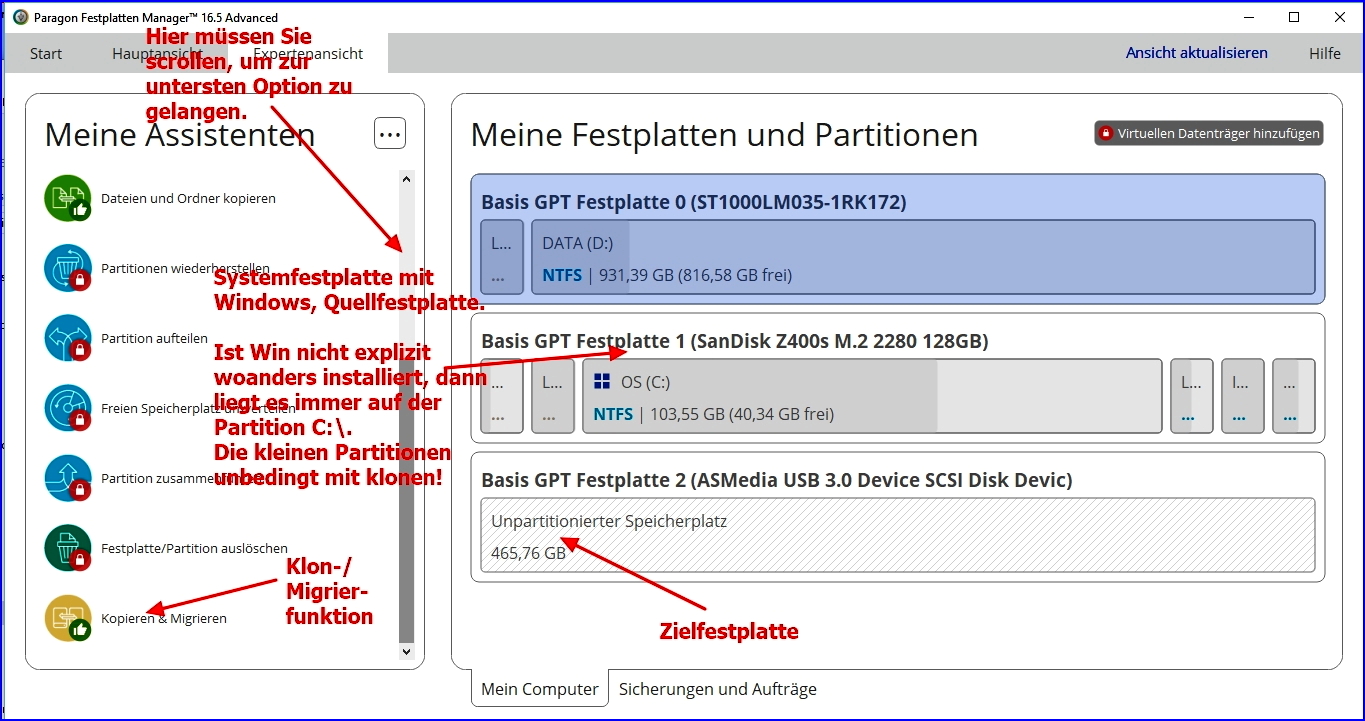Open the three-dots menu beside Meine Assistenten
Viewport: 1365px width, 721px height.
point(390,133)
